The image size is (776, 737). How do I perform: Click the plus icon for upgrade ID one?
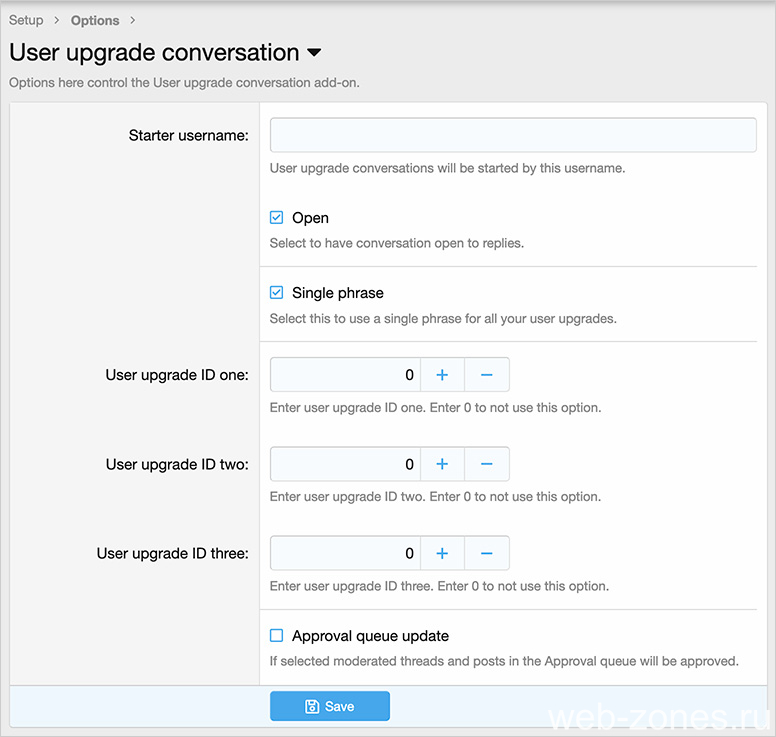(442, 375)
